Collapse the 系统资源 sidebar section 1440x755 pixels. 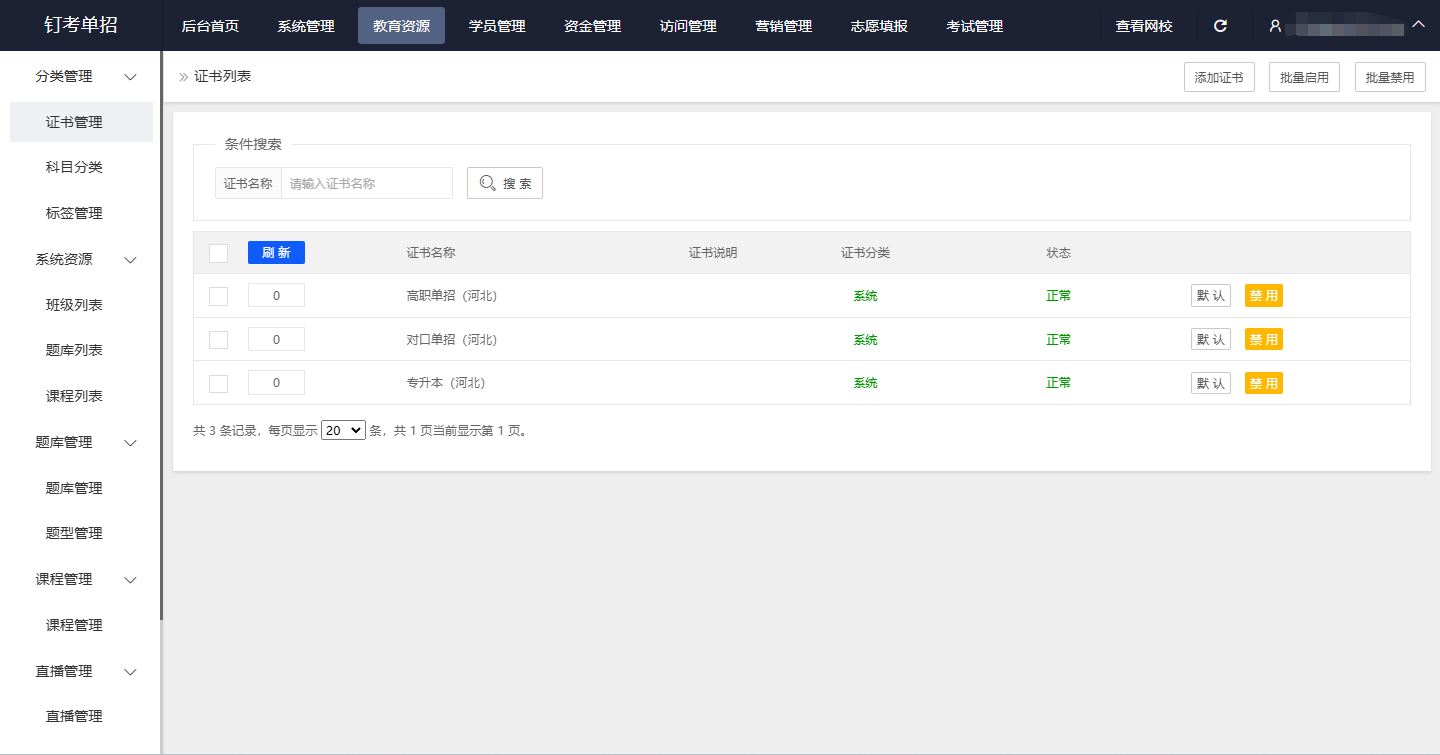point(130,260)
